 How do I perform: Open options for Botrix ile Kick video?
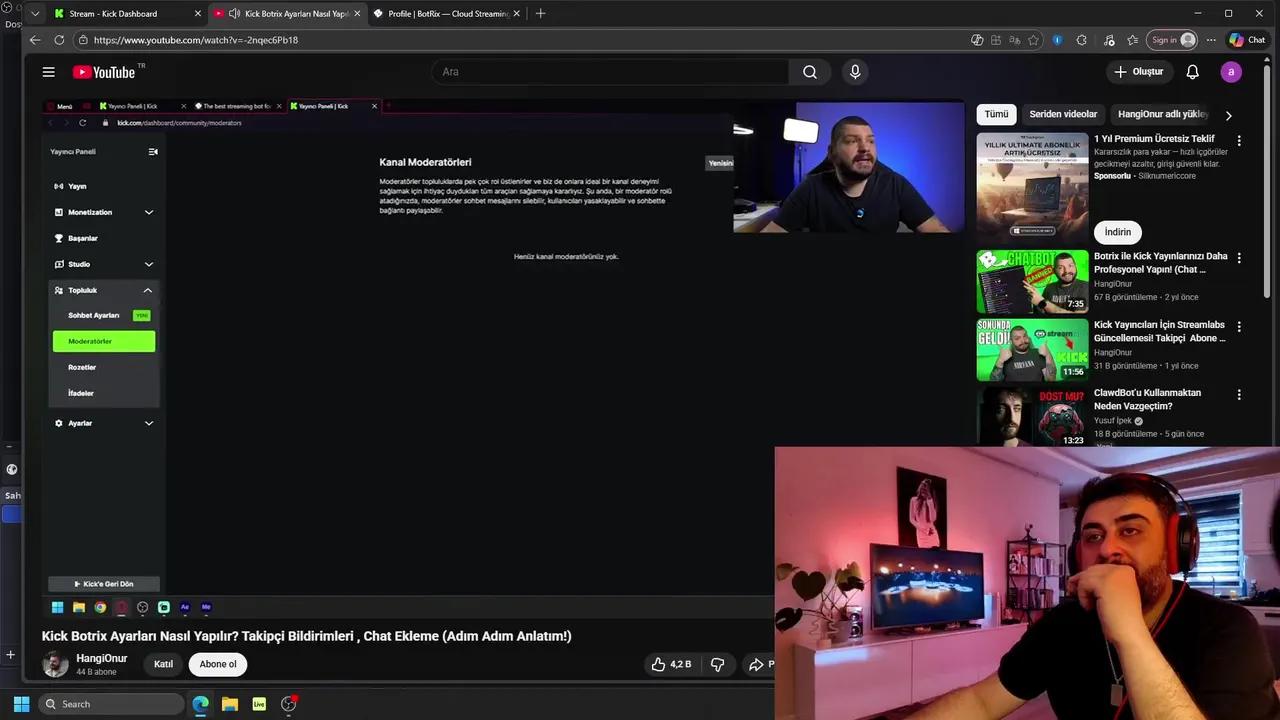click(1239, 258)
